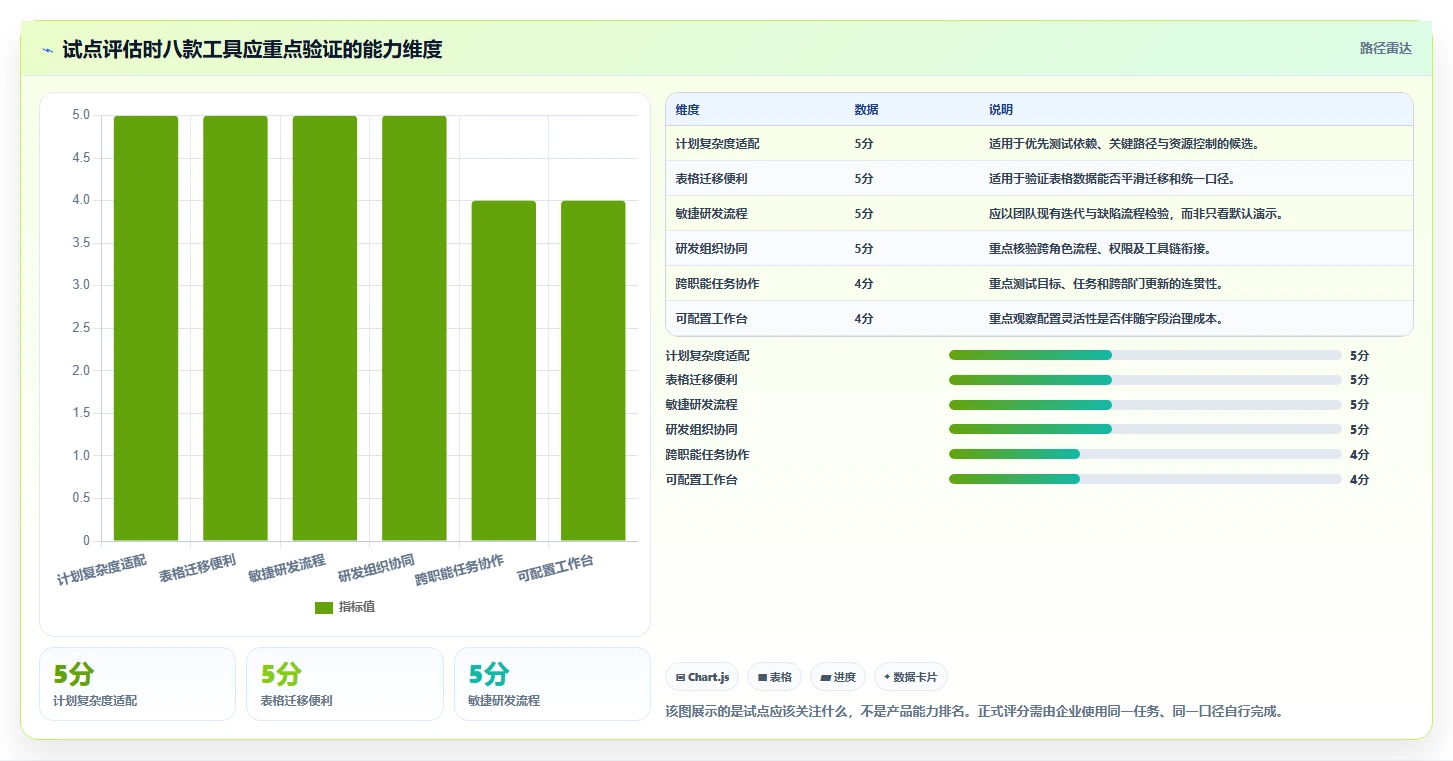The height and width of the screenshot is (761, 1453).
Task: Click the footnote starting 该图展示的是试点应该关注什么
Action: 974,712
